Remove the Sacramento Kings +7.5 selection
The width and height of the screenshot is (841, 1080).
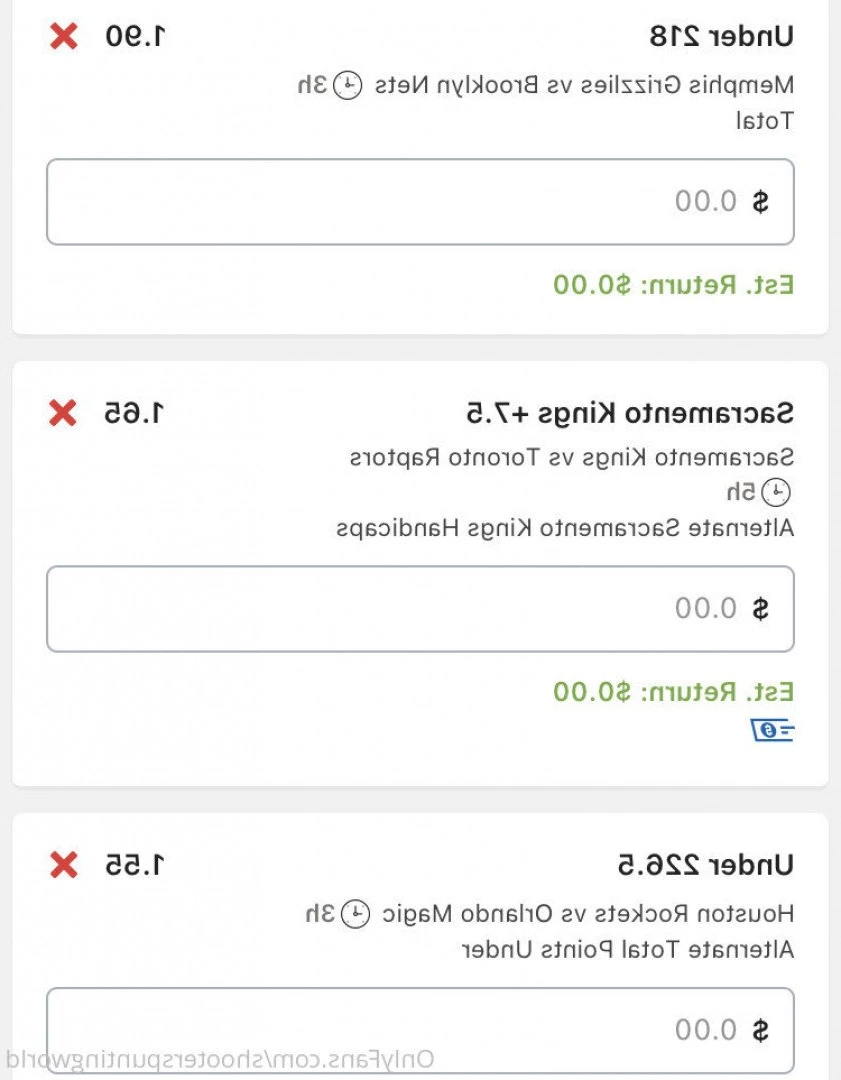click(x=63, y=413)
